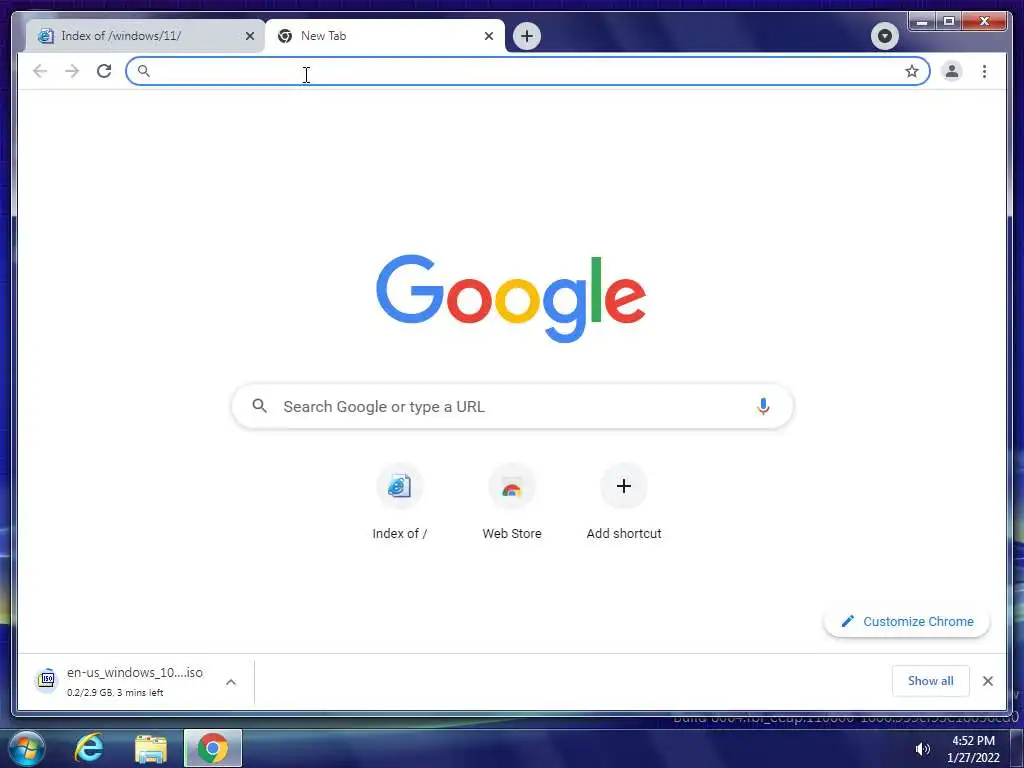
Task: Click the Google logo
Action: tap(511, 298)
